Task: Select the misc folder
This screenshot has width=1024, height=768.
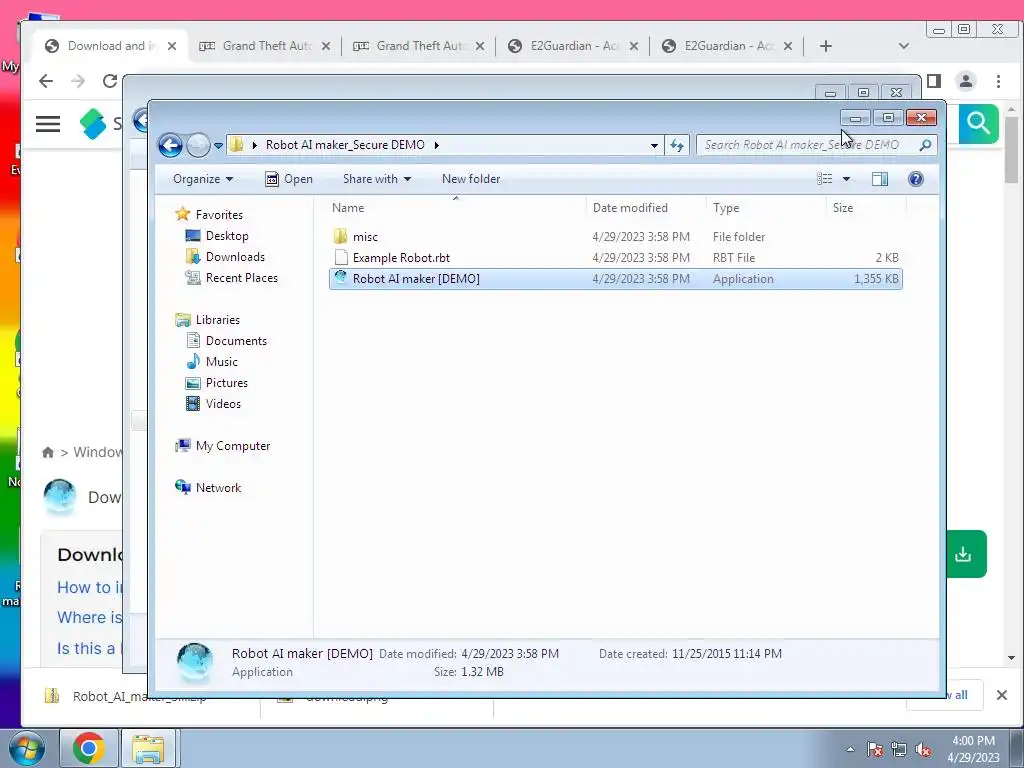Action: point(616,237)
